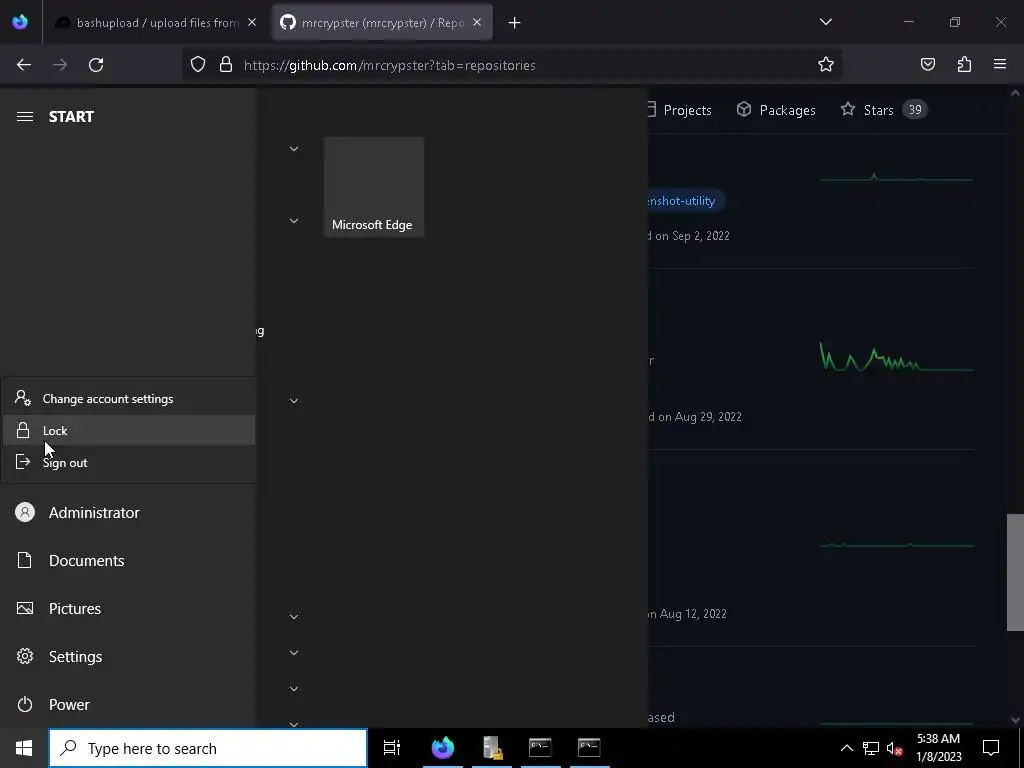1024x768 pixels.
Task: Click the Stars count badge 39
Action: click(x=915, y=110)
